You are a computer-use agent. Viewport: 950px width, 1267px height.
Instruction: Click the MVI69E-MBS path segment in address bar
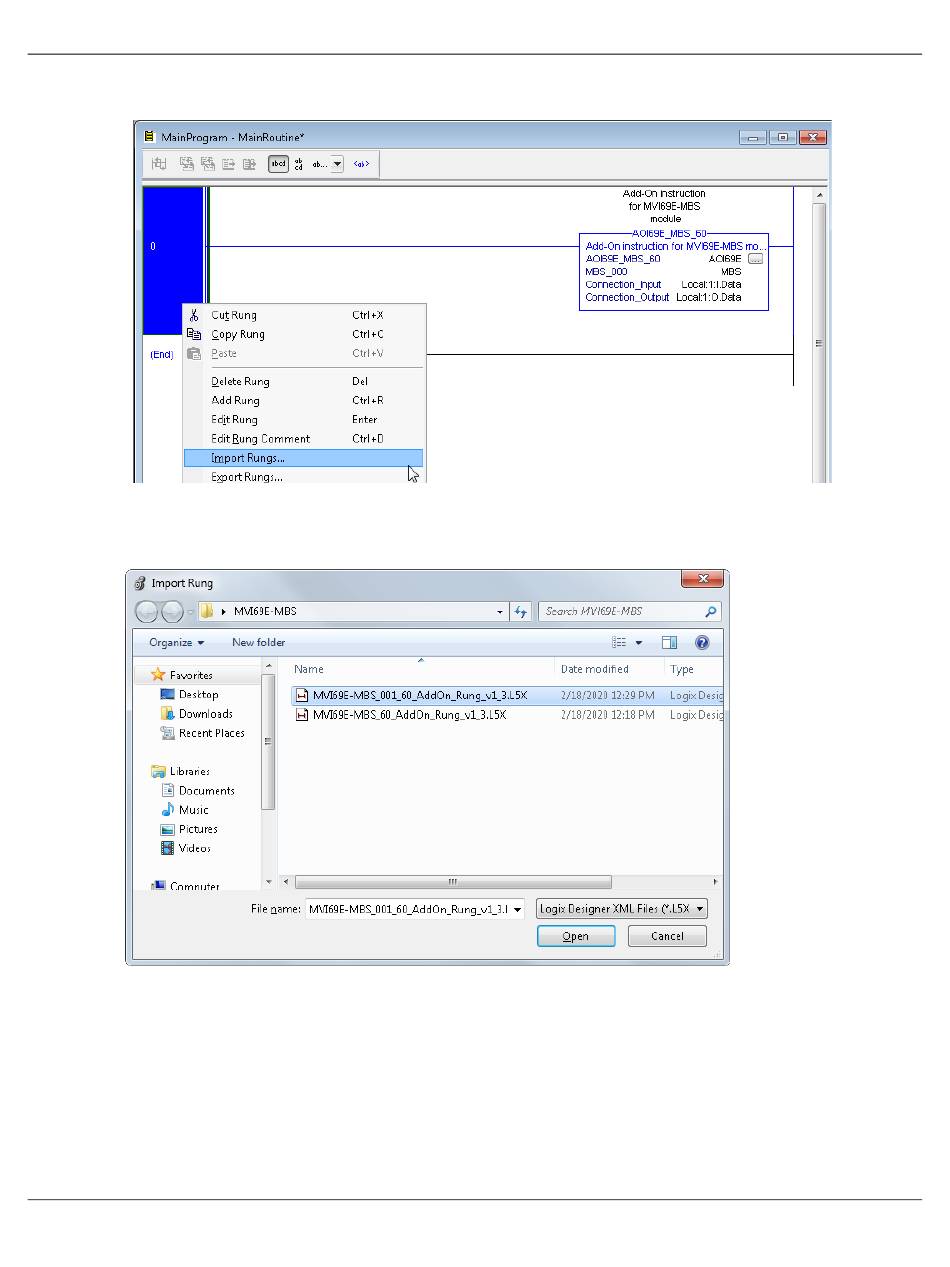[266, 611]
